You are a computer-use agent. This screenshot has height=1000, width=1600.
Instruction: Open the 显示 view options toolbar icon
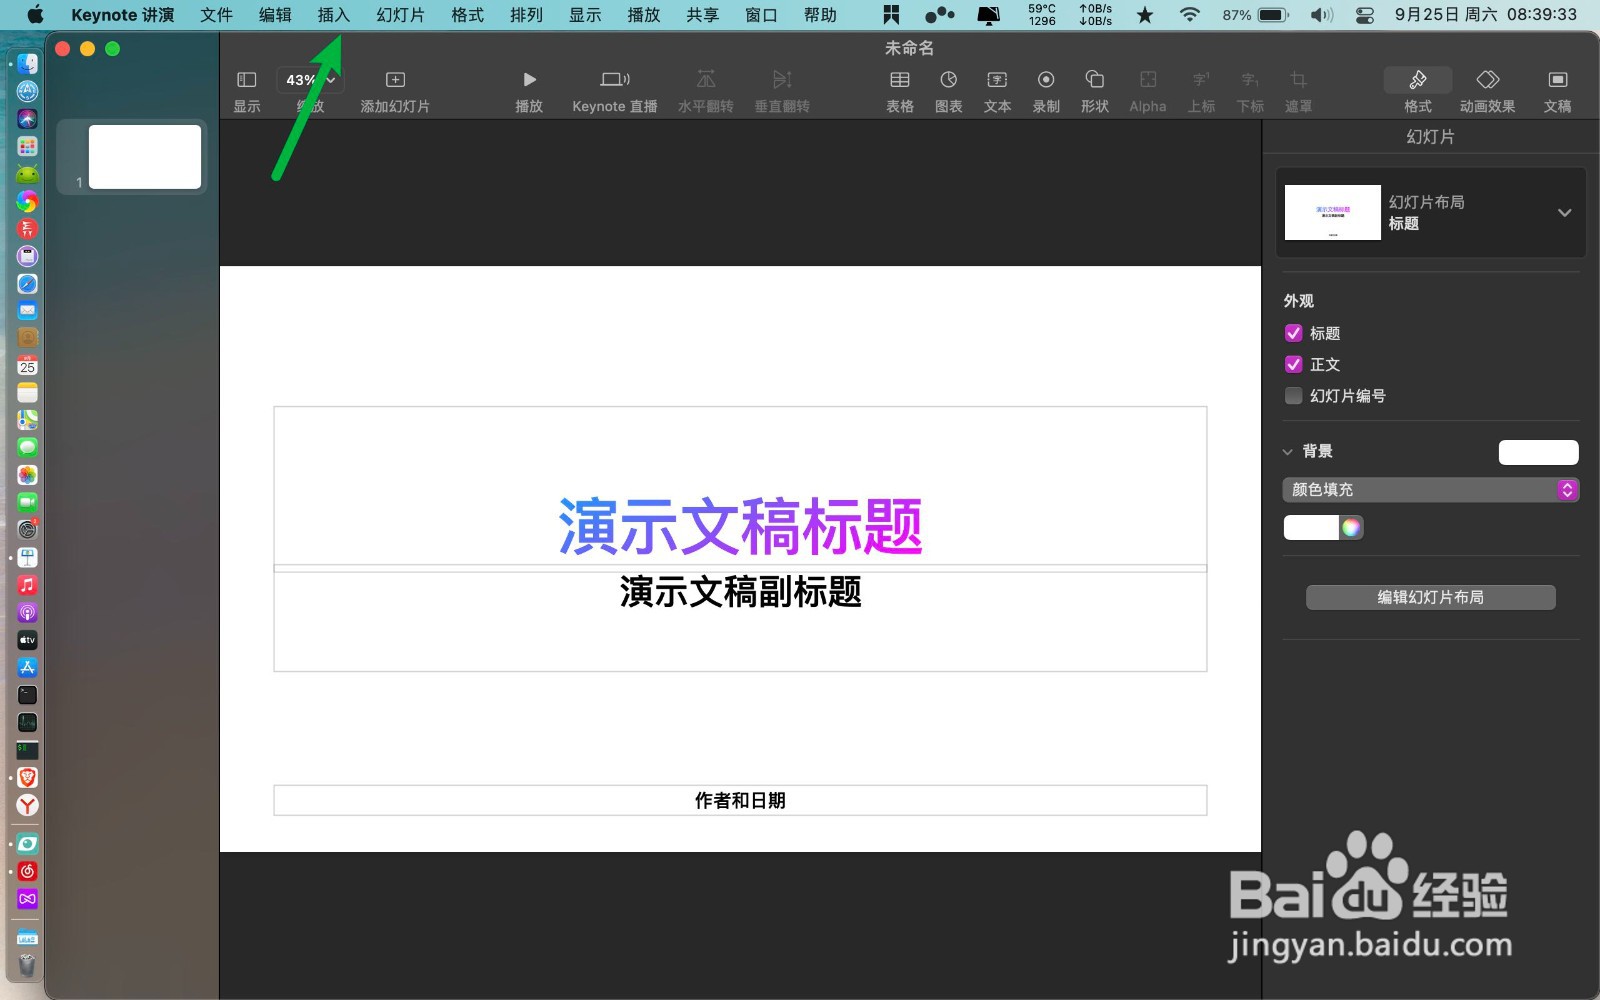coord(247,80)
